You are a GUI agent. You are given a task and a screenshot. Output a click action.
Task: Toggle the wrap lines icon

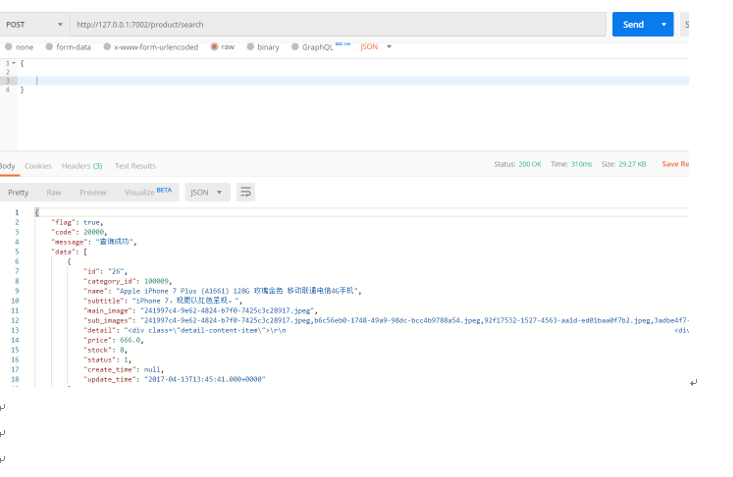pos(245,192)
